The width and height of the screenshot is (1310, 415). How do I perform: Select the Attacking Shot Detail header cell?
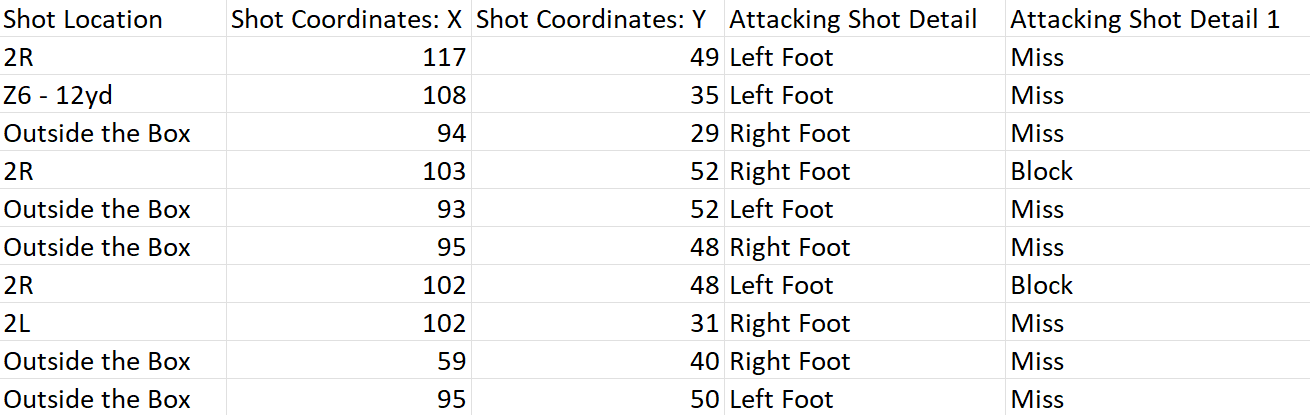point(865,19)
